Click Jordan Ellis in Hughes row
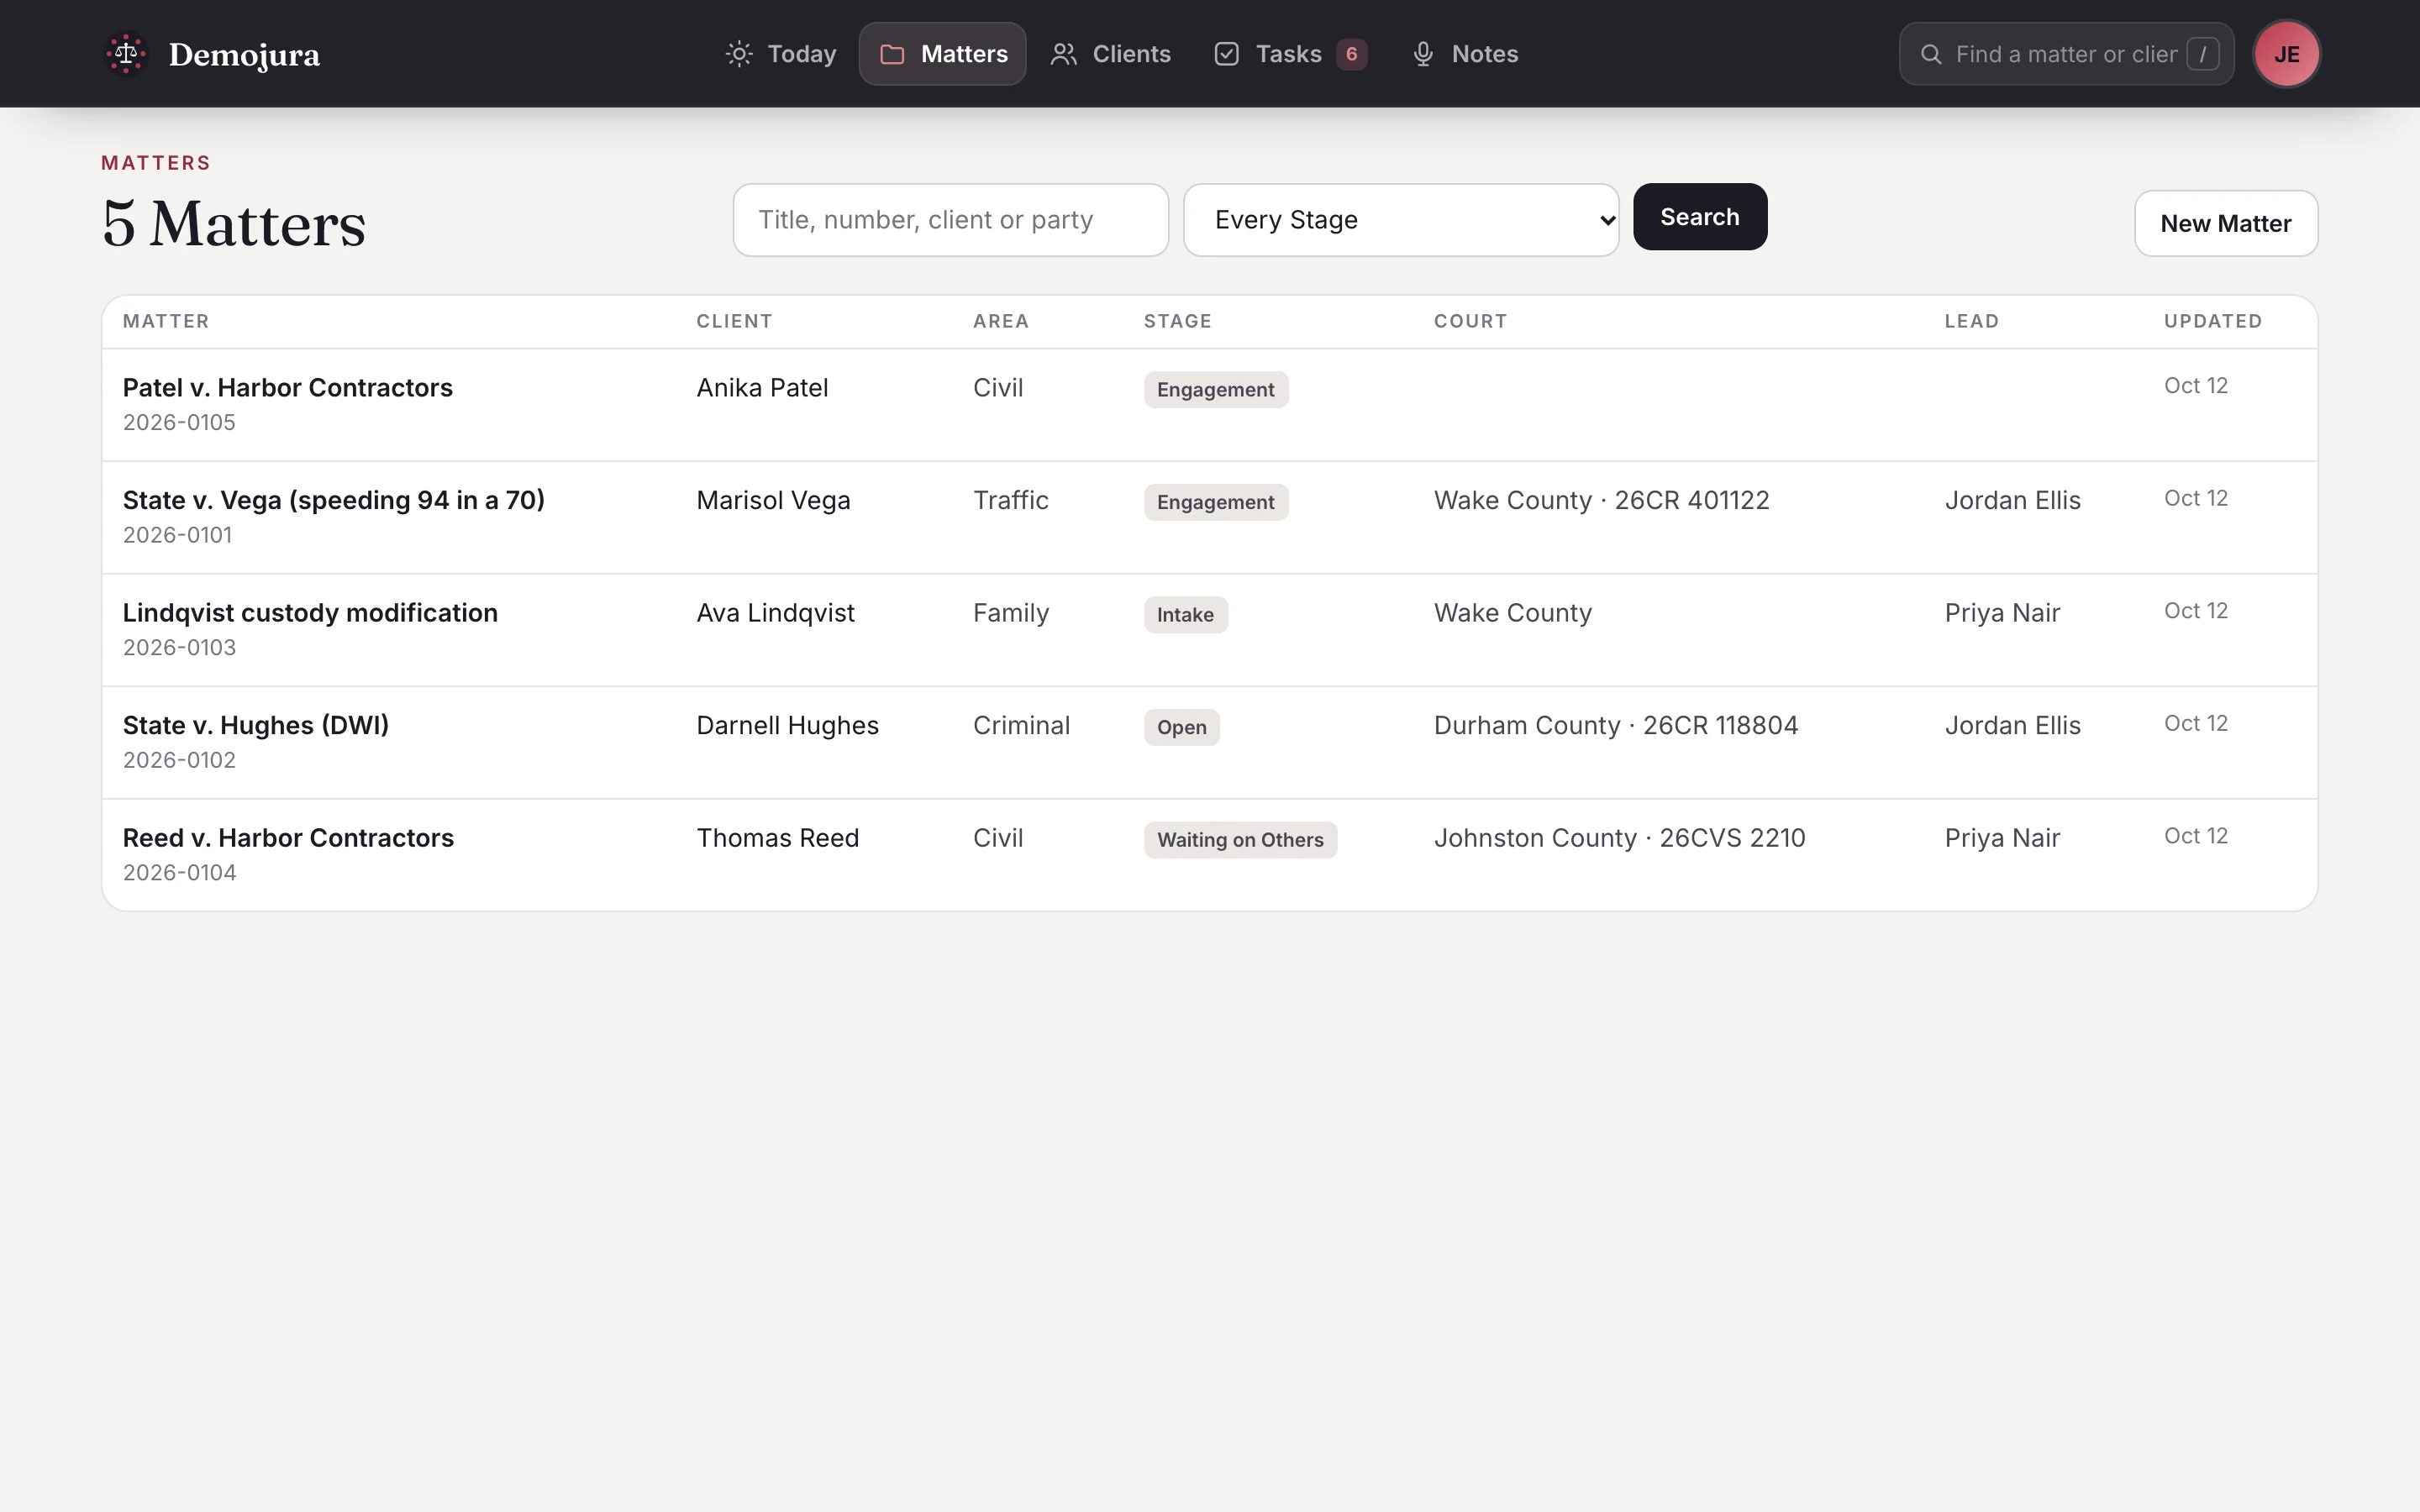Screen dimensions: 2420x1512 2012,725
